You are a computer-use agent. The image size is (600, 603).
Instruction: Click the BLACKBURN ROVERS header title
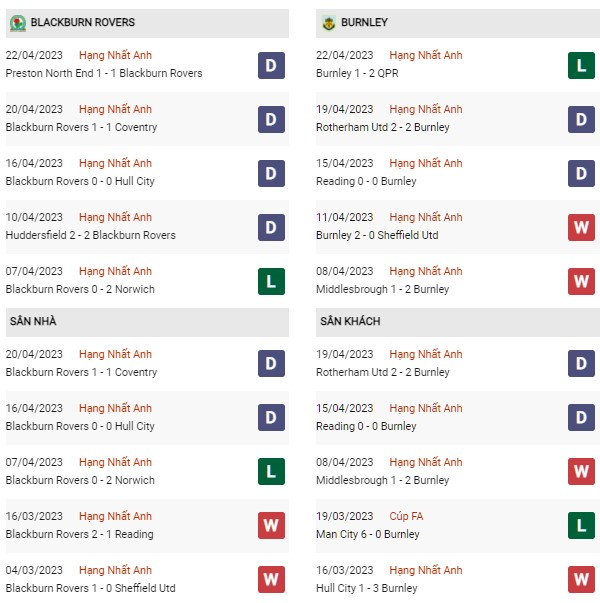[83, 22]
